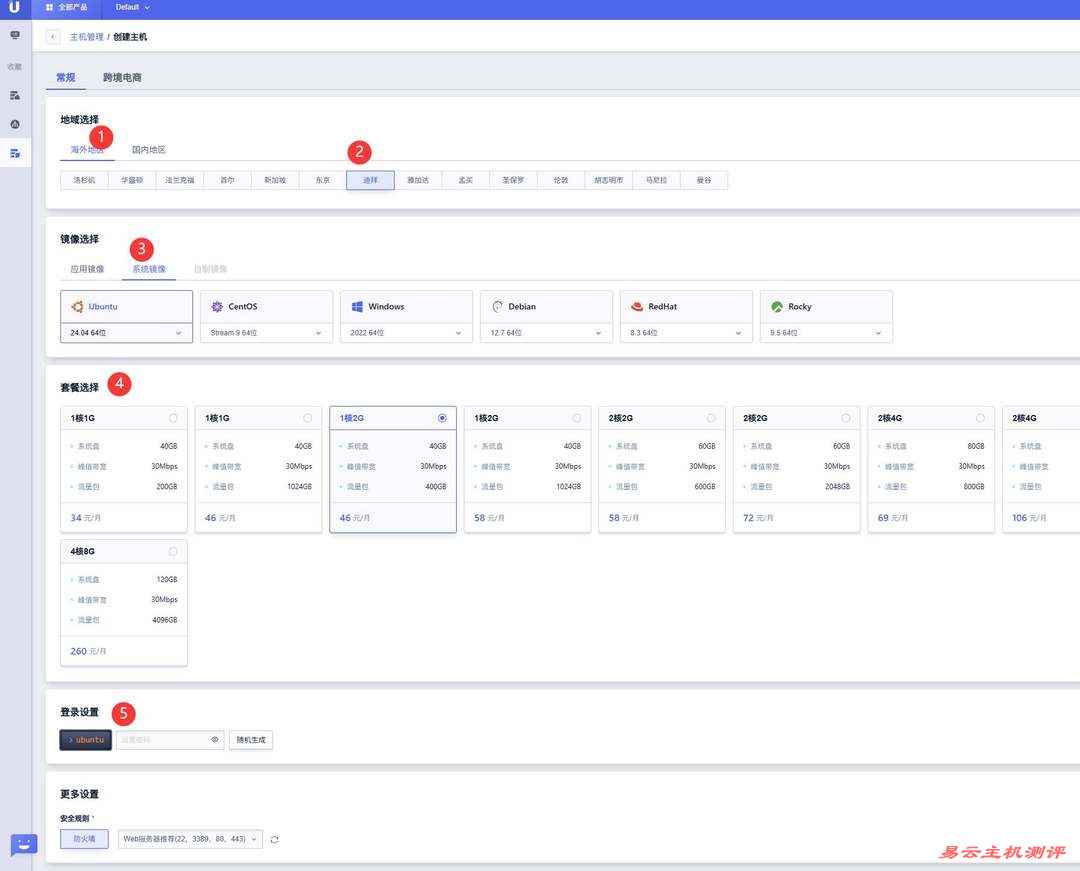Choose the 72 元/月 2核2G plan radio

pyautogui.click(x=846, y=418)
